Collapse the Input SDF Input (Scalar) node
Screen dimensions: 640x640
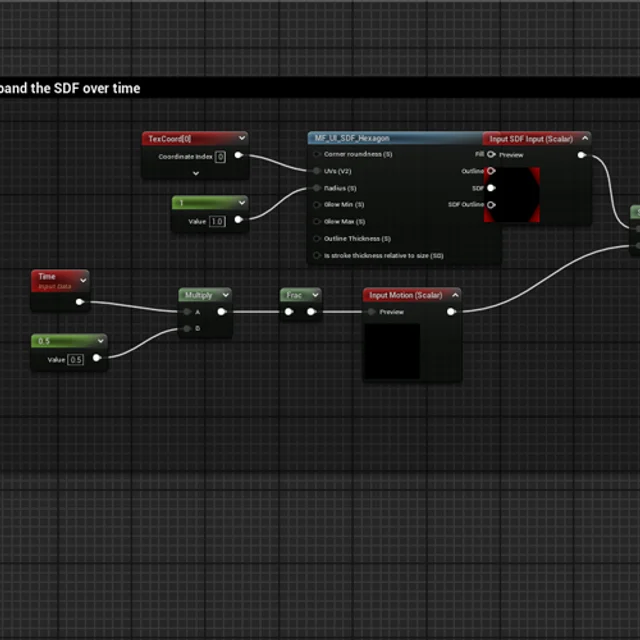tap(585, 138)
